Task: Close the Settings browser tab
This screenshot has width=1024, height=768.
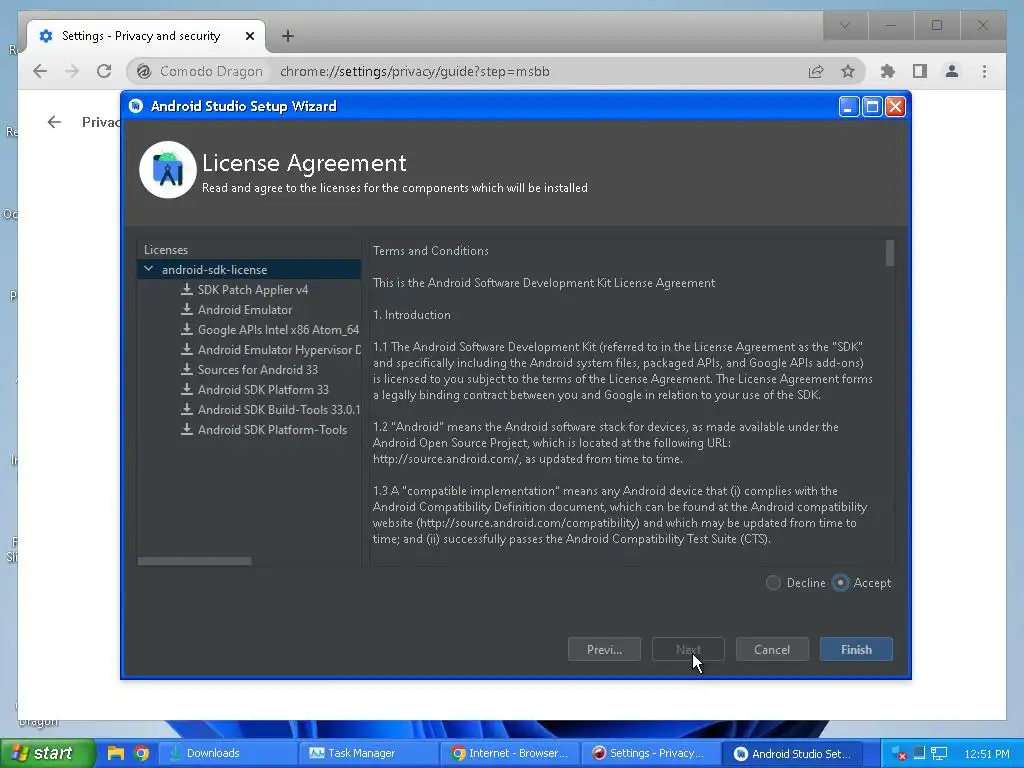Action: coord(249,36)
